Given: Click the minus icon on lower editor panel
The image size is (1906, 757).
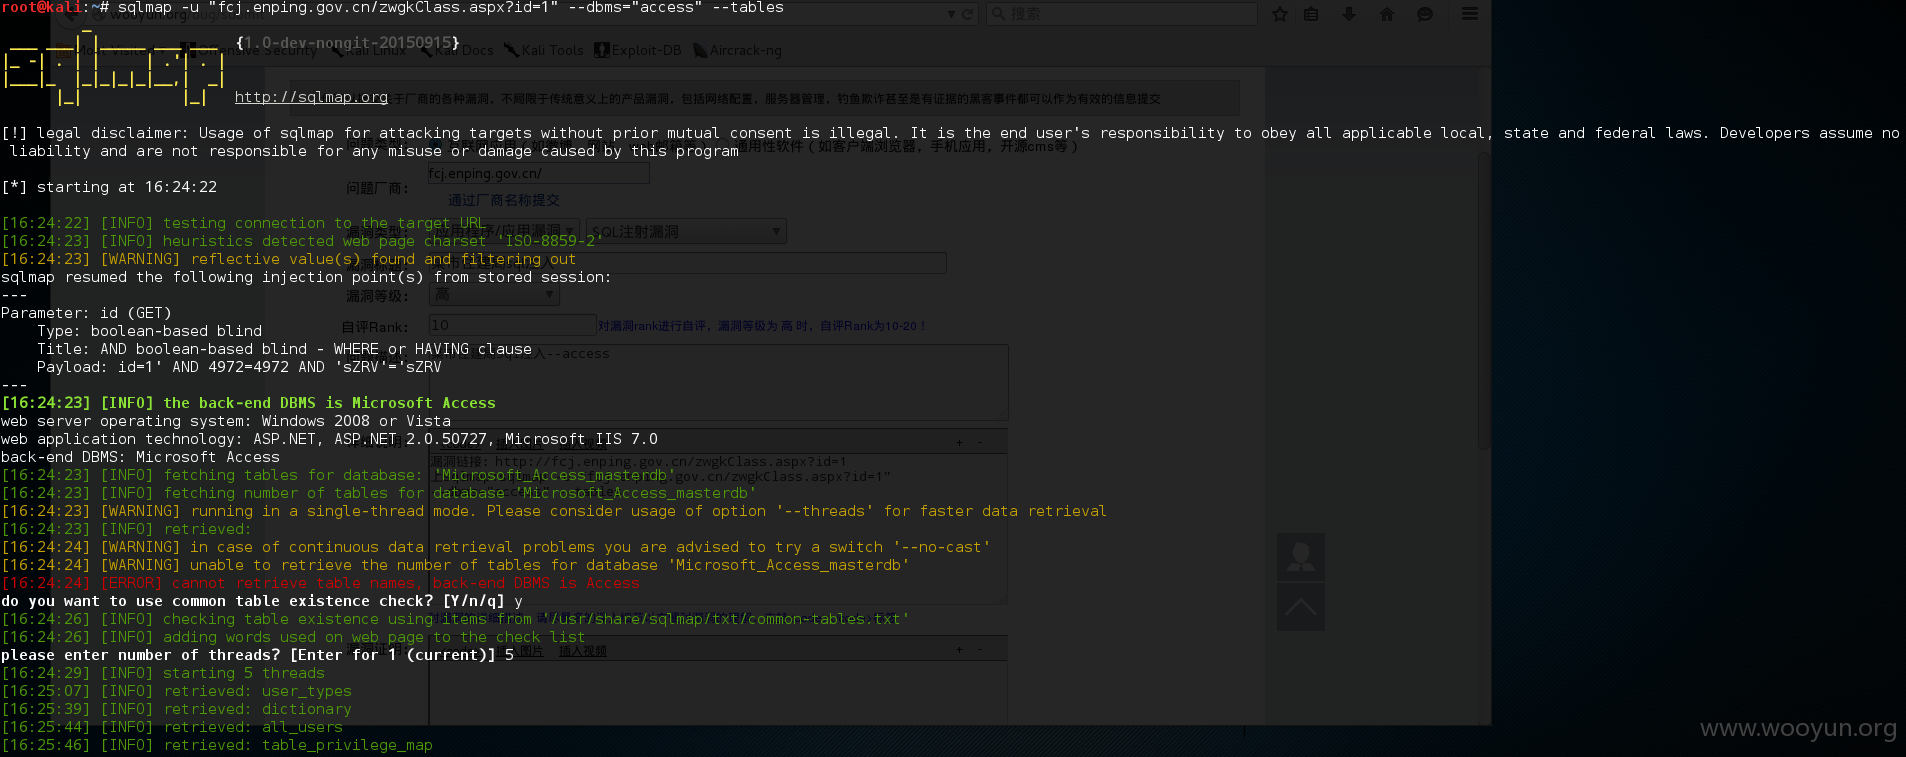Looking at the screenshot, I should coord(980,650).
